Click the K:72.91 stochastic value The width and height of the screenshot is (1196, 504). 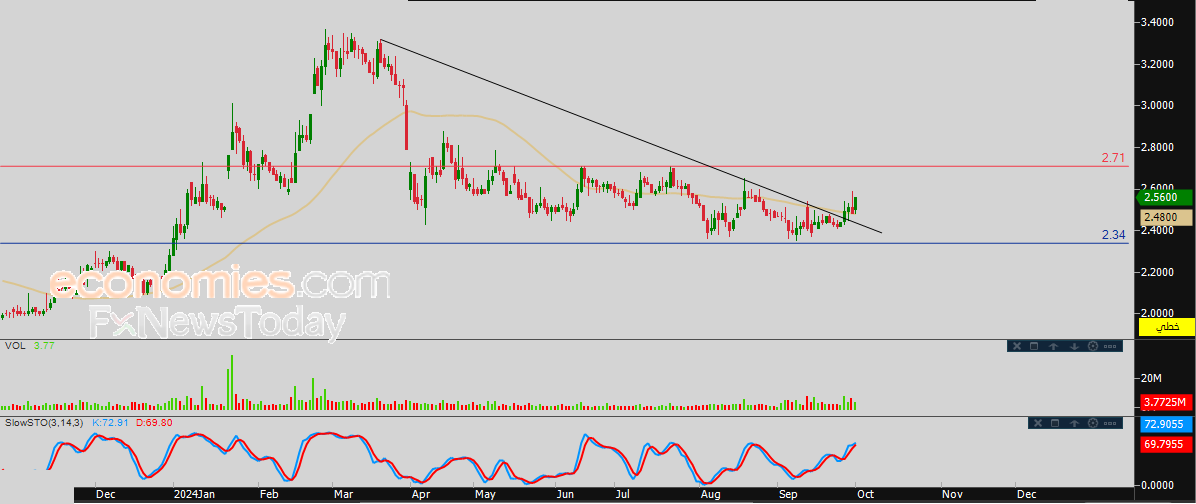pyautogui.click(x=111, y=422)
